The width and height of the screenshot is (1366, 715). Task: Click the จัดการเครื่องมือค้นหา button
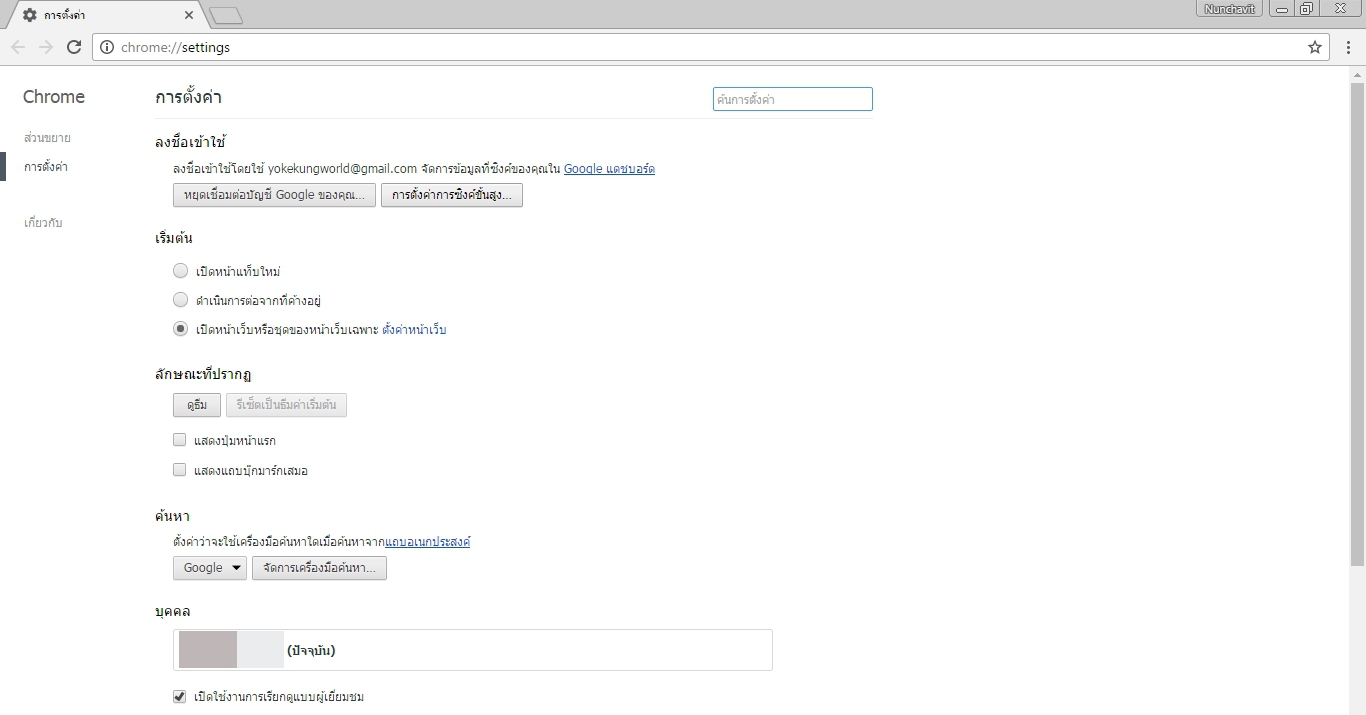click(x=319, y=568)
